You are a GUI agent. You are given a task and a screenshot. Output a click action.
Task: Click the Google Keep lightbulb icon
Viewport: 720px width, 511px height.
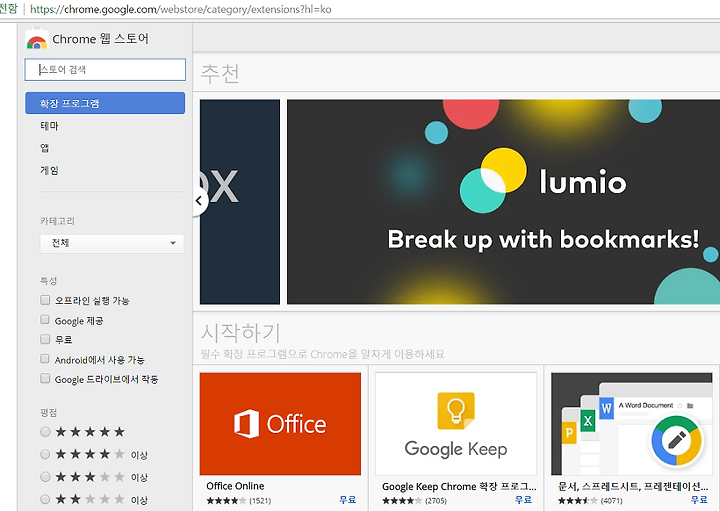coord(456,410)
